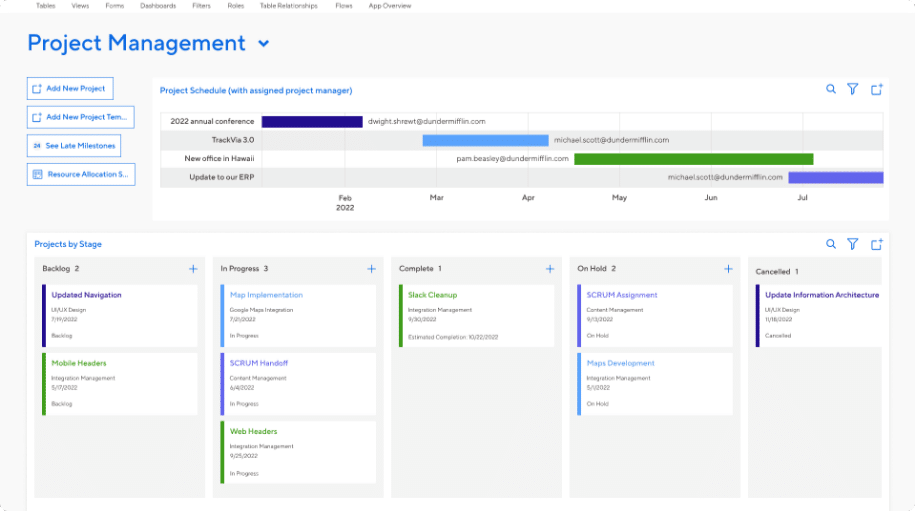
Task: Open the Resource Allocation button
Action: 81,174
